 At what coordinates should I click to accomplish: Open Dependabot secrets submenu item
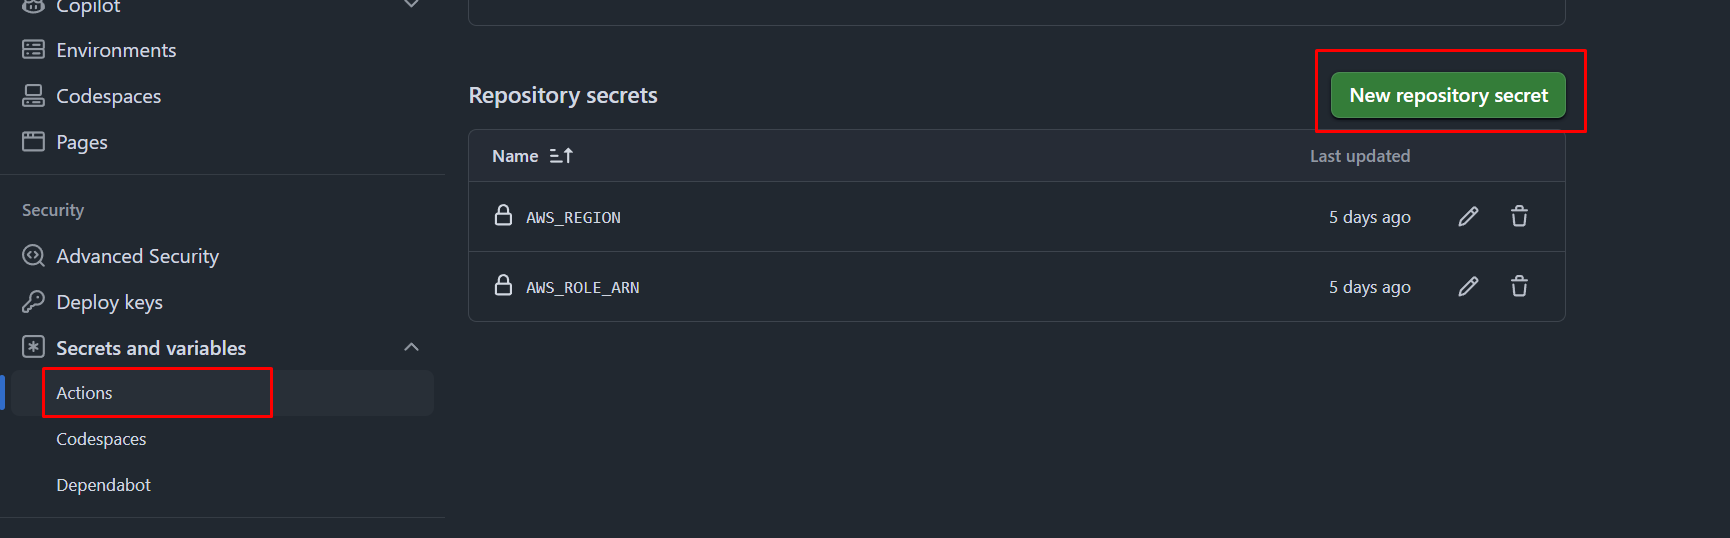103,485
